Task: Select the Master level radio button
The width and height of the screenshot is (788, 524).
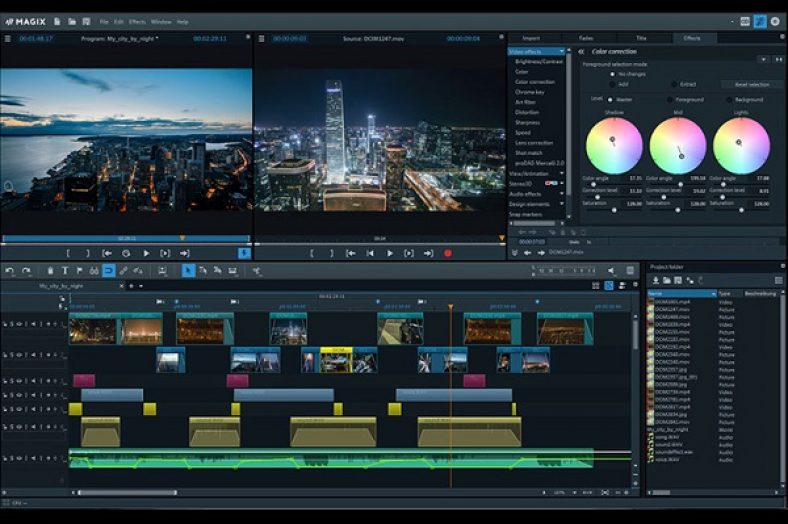Action: (611, 100)
